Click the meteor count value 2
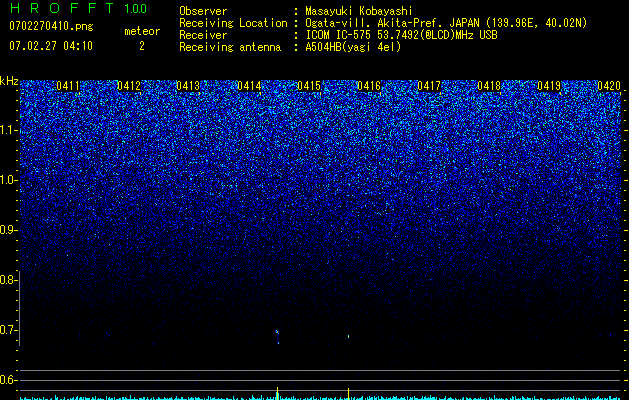 click(142, 46)
